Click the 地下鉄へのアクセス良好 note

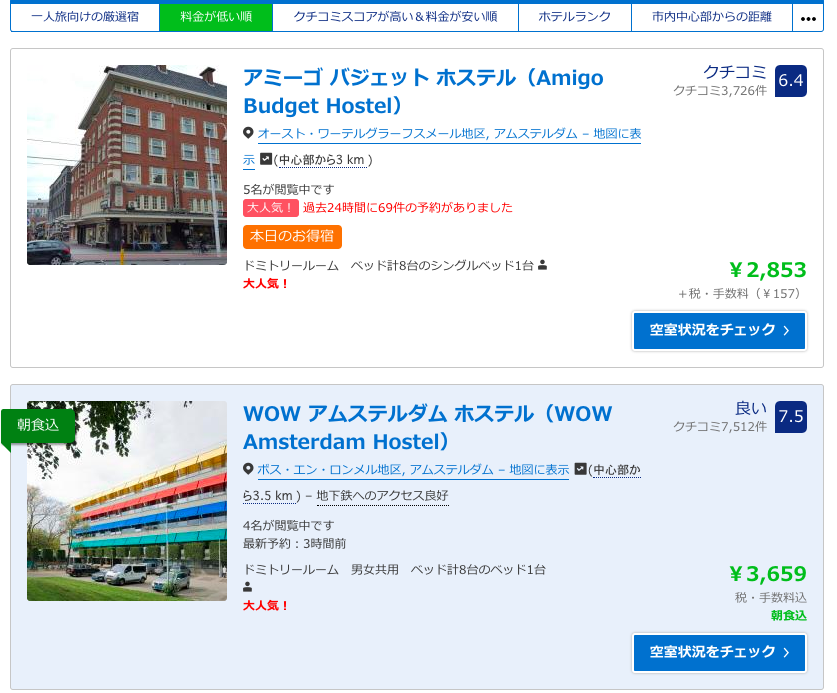(x=382, y=495)
